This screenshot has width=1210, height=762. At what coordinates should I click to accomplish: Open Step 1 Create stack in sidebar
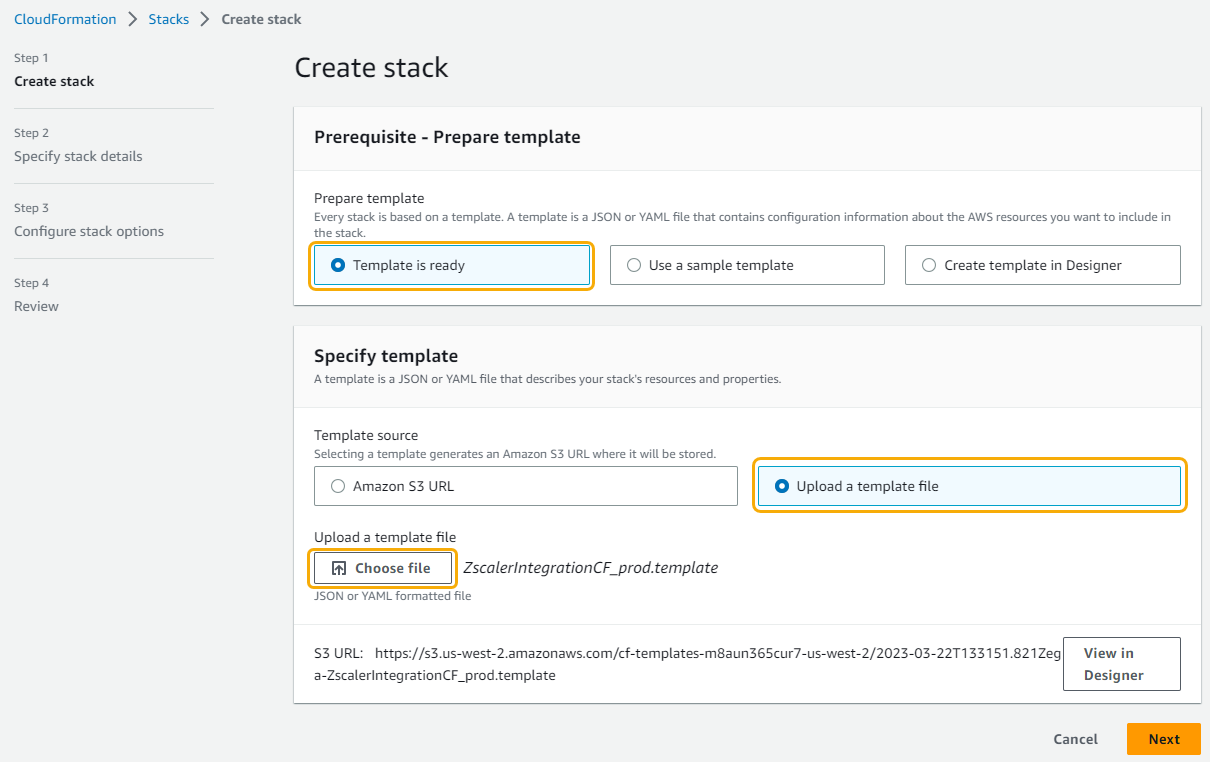[x=54, y=81]
